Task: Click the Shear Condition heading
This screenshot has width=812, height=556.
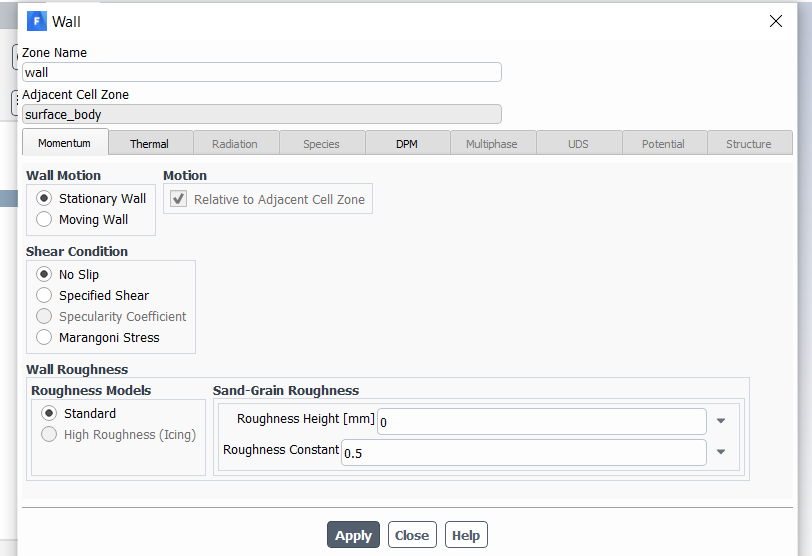Action: (x=77, y=252)
